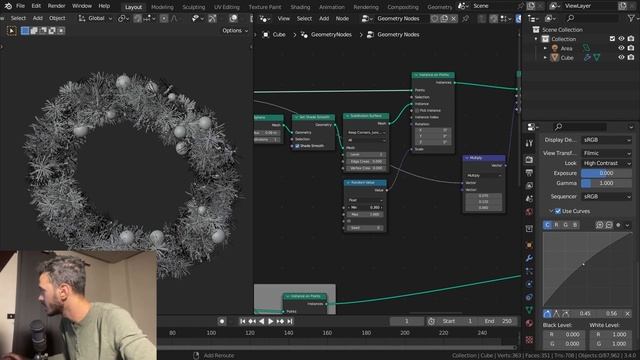Click the GeometryNodes modifier breadcrumb
The height and width of the screenshot is (360, 640).
click(327, 35)
